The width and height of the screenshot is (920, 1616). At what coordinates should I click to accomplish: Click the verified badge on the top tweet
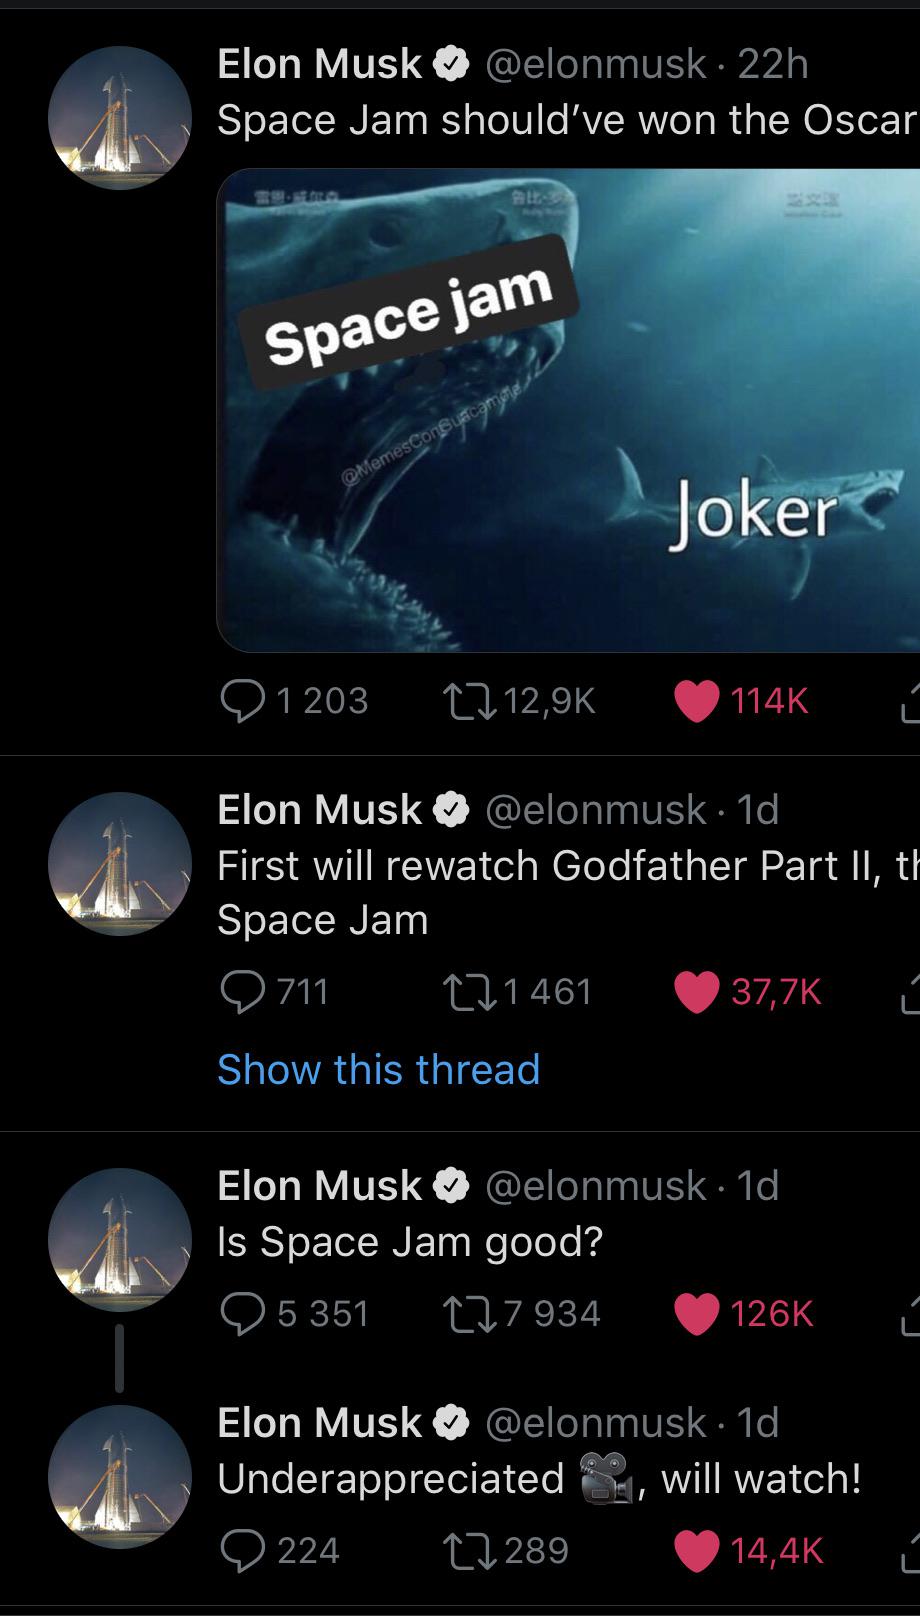click(450, 63)
